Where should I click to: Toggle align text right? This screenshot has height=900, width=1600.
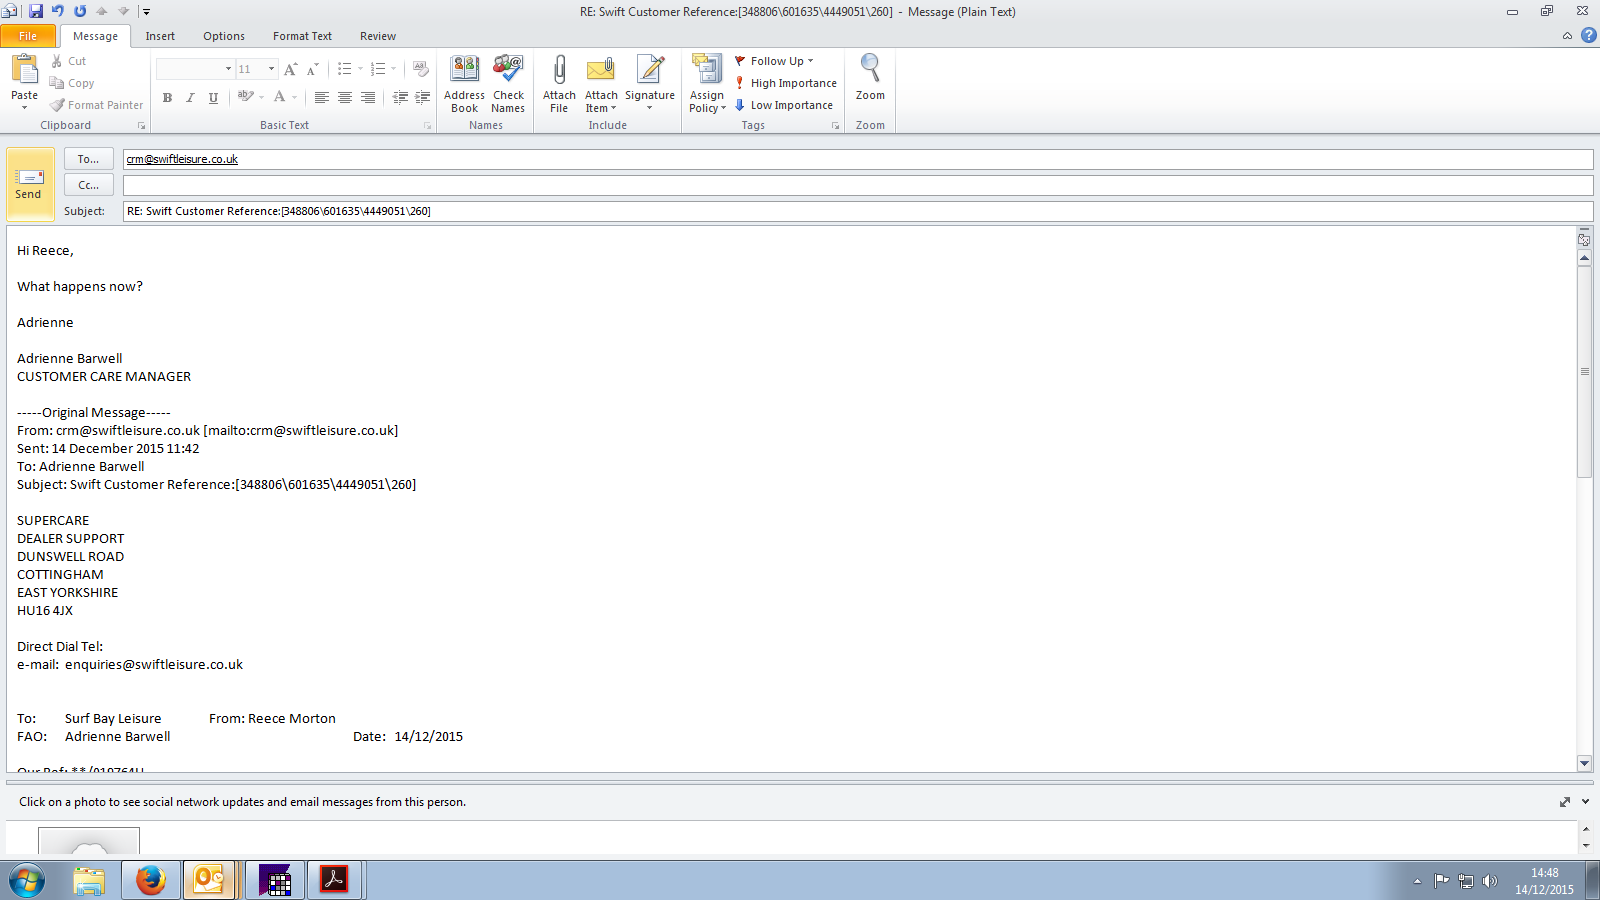coord(367,97)
